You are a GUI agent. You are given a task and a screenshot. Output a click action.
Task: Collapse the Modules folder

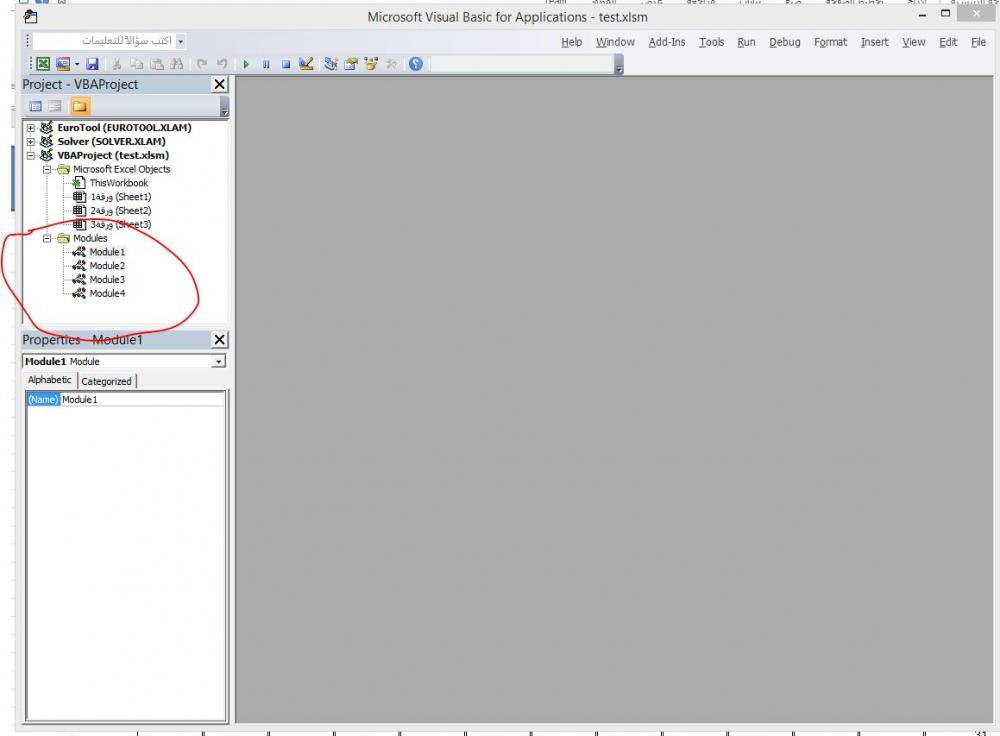pos(47,239)
